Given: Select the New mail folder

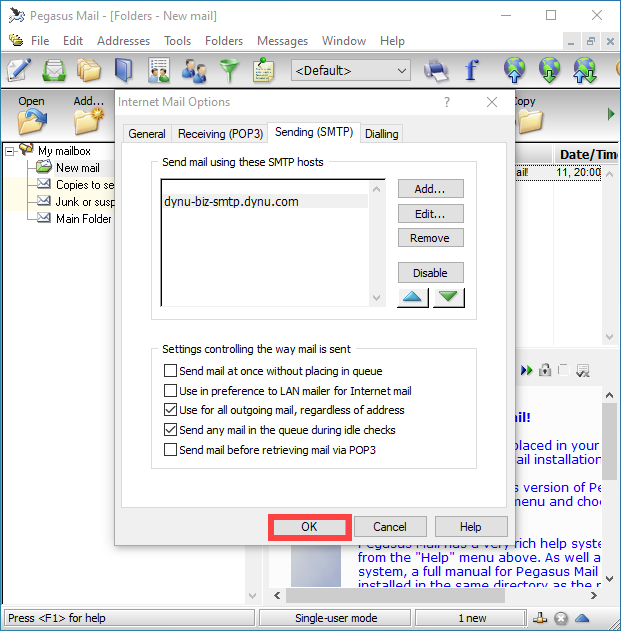Looking at the screenshot, I should coord(78,168).
